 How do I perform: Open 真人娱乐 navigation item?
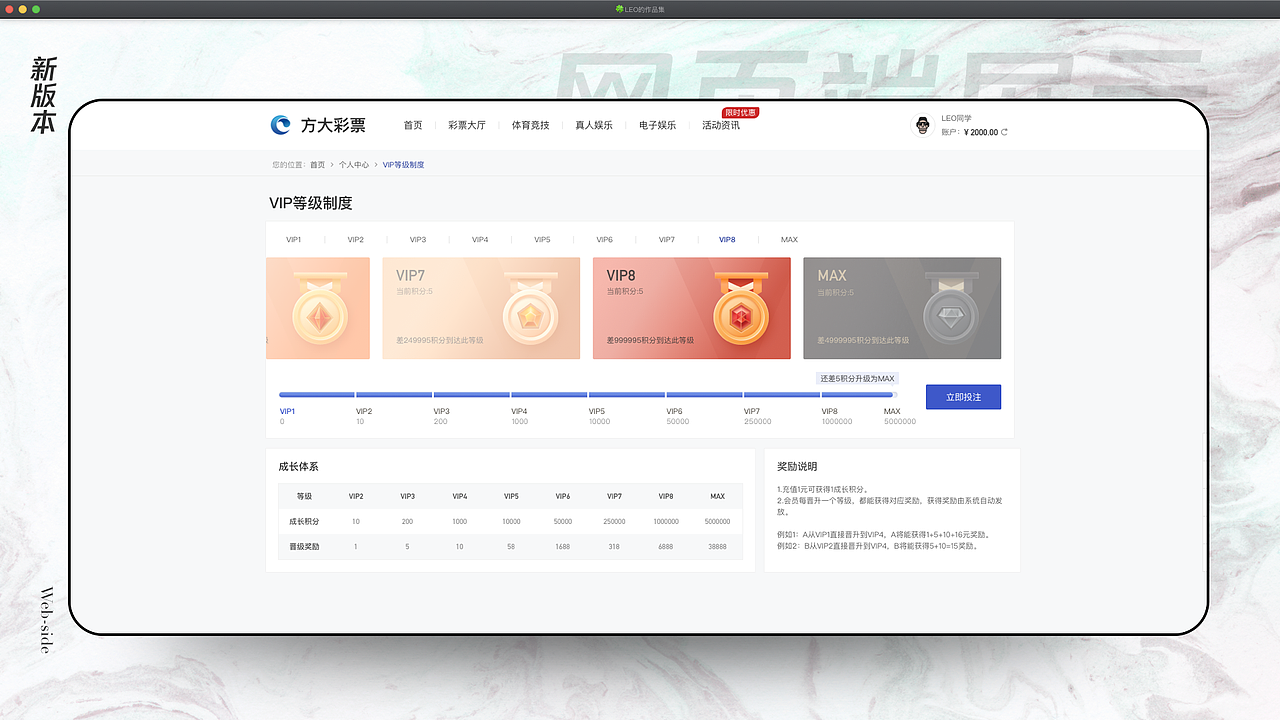[594, 126]
